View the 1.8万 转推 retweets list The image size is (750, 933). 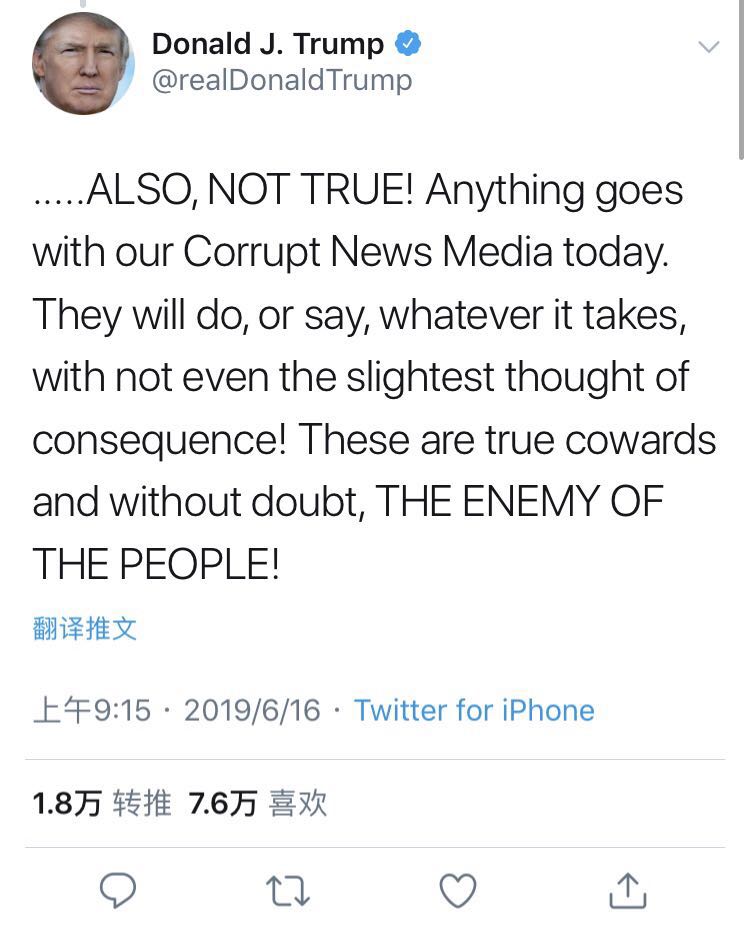pyautogui.click(x=102, y=803)
